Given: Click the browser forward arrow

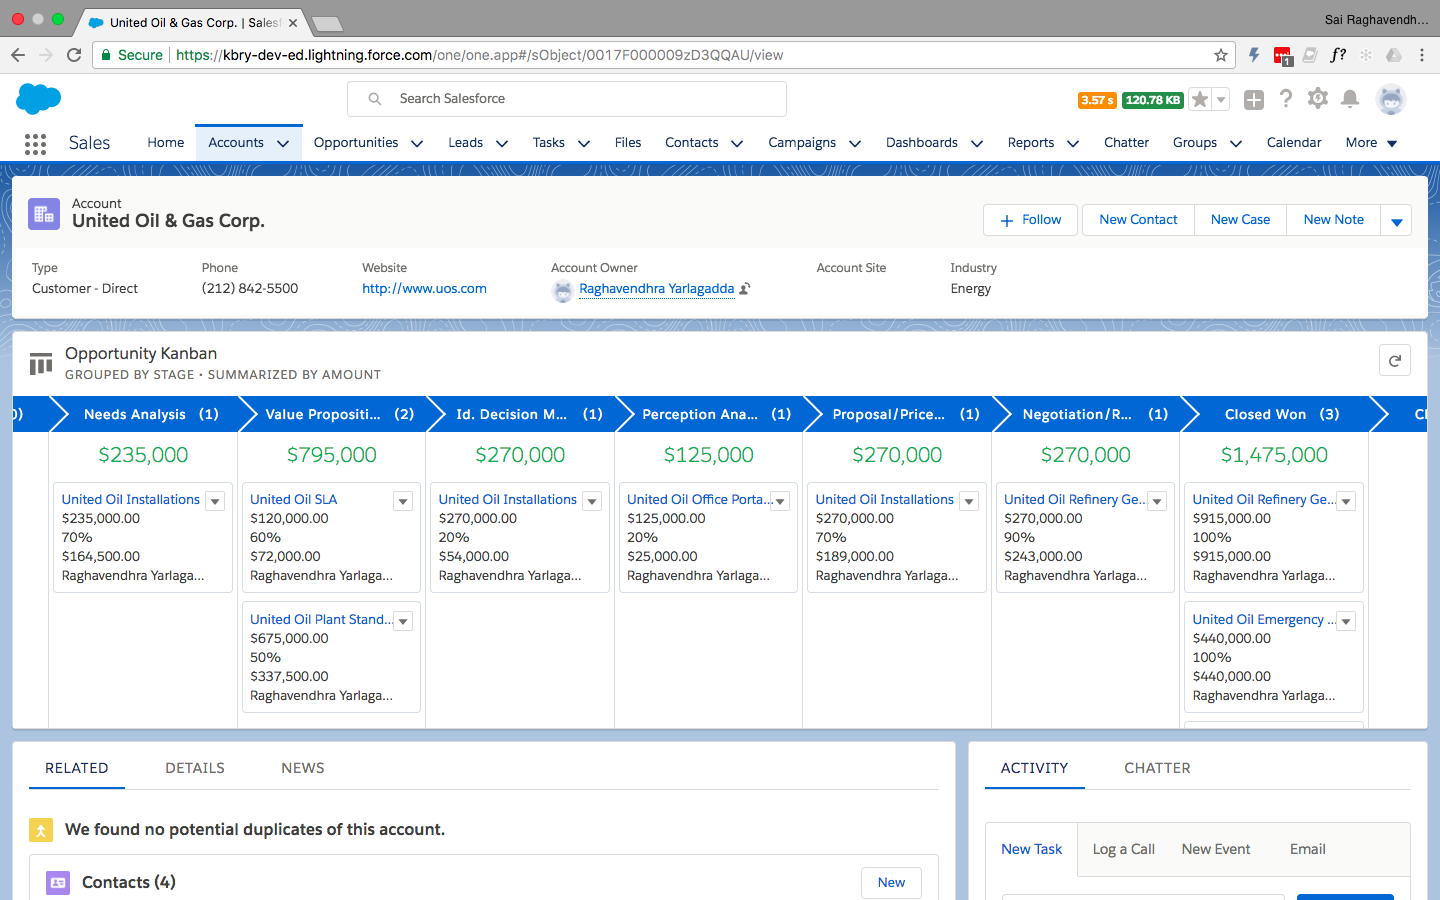Looking at the screenshot, I should [46, 55].
